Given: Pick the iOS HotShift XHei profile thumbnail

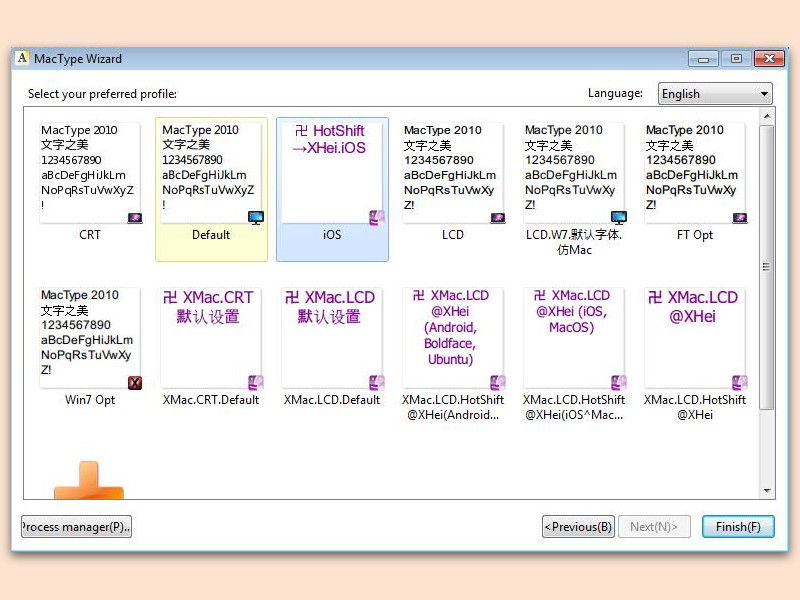Looking at the screenshot, I should 332,172.
